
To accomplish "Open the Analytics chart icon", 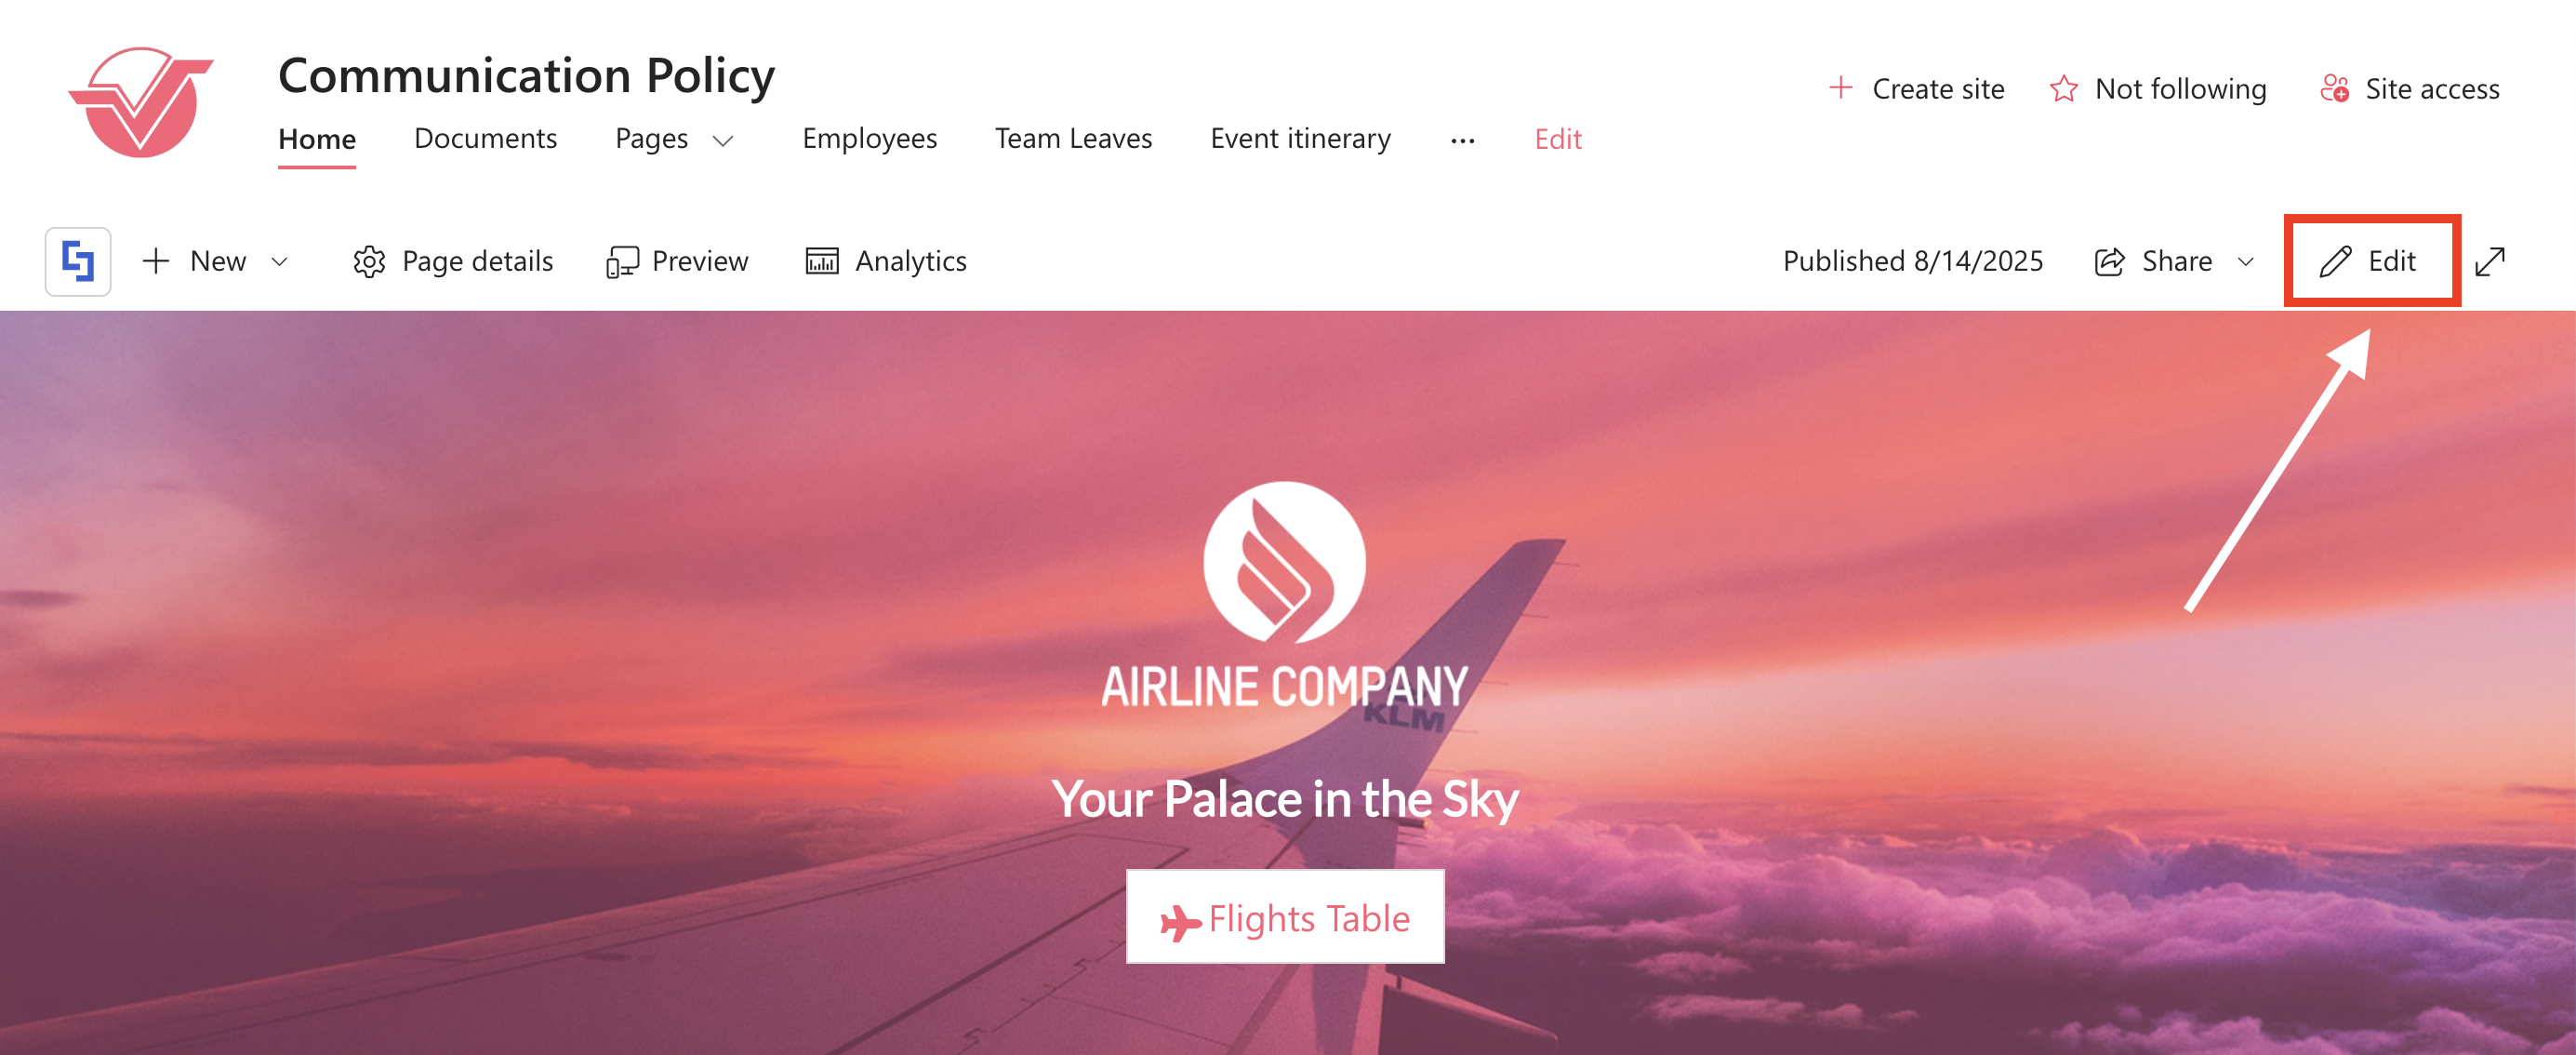I will [822, 261].
